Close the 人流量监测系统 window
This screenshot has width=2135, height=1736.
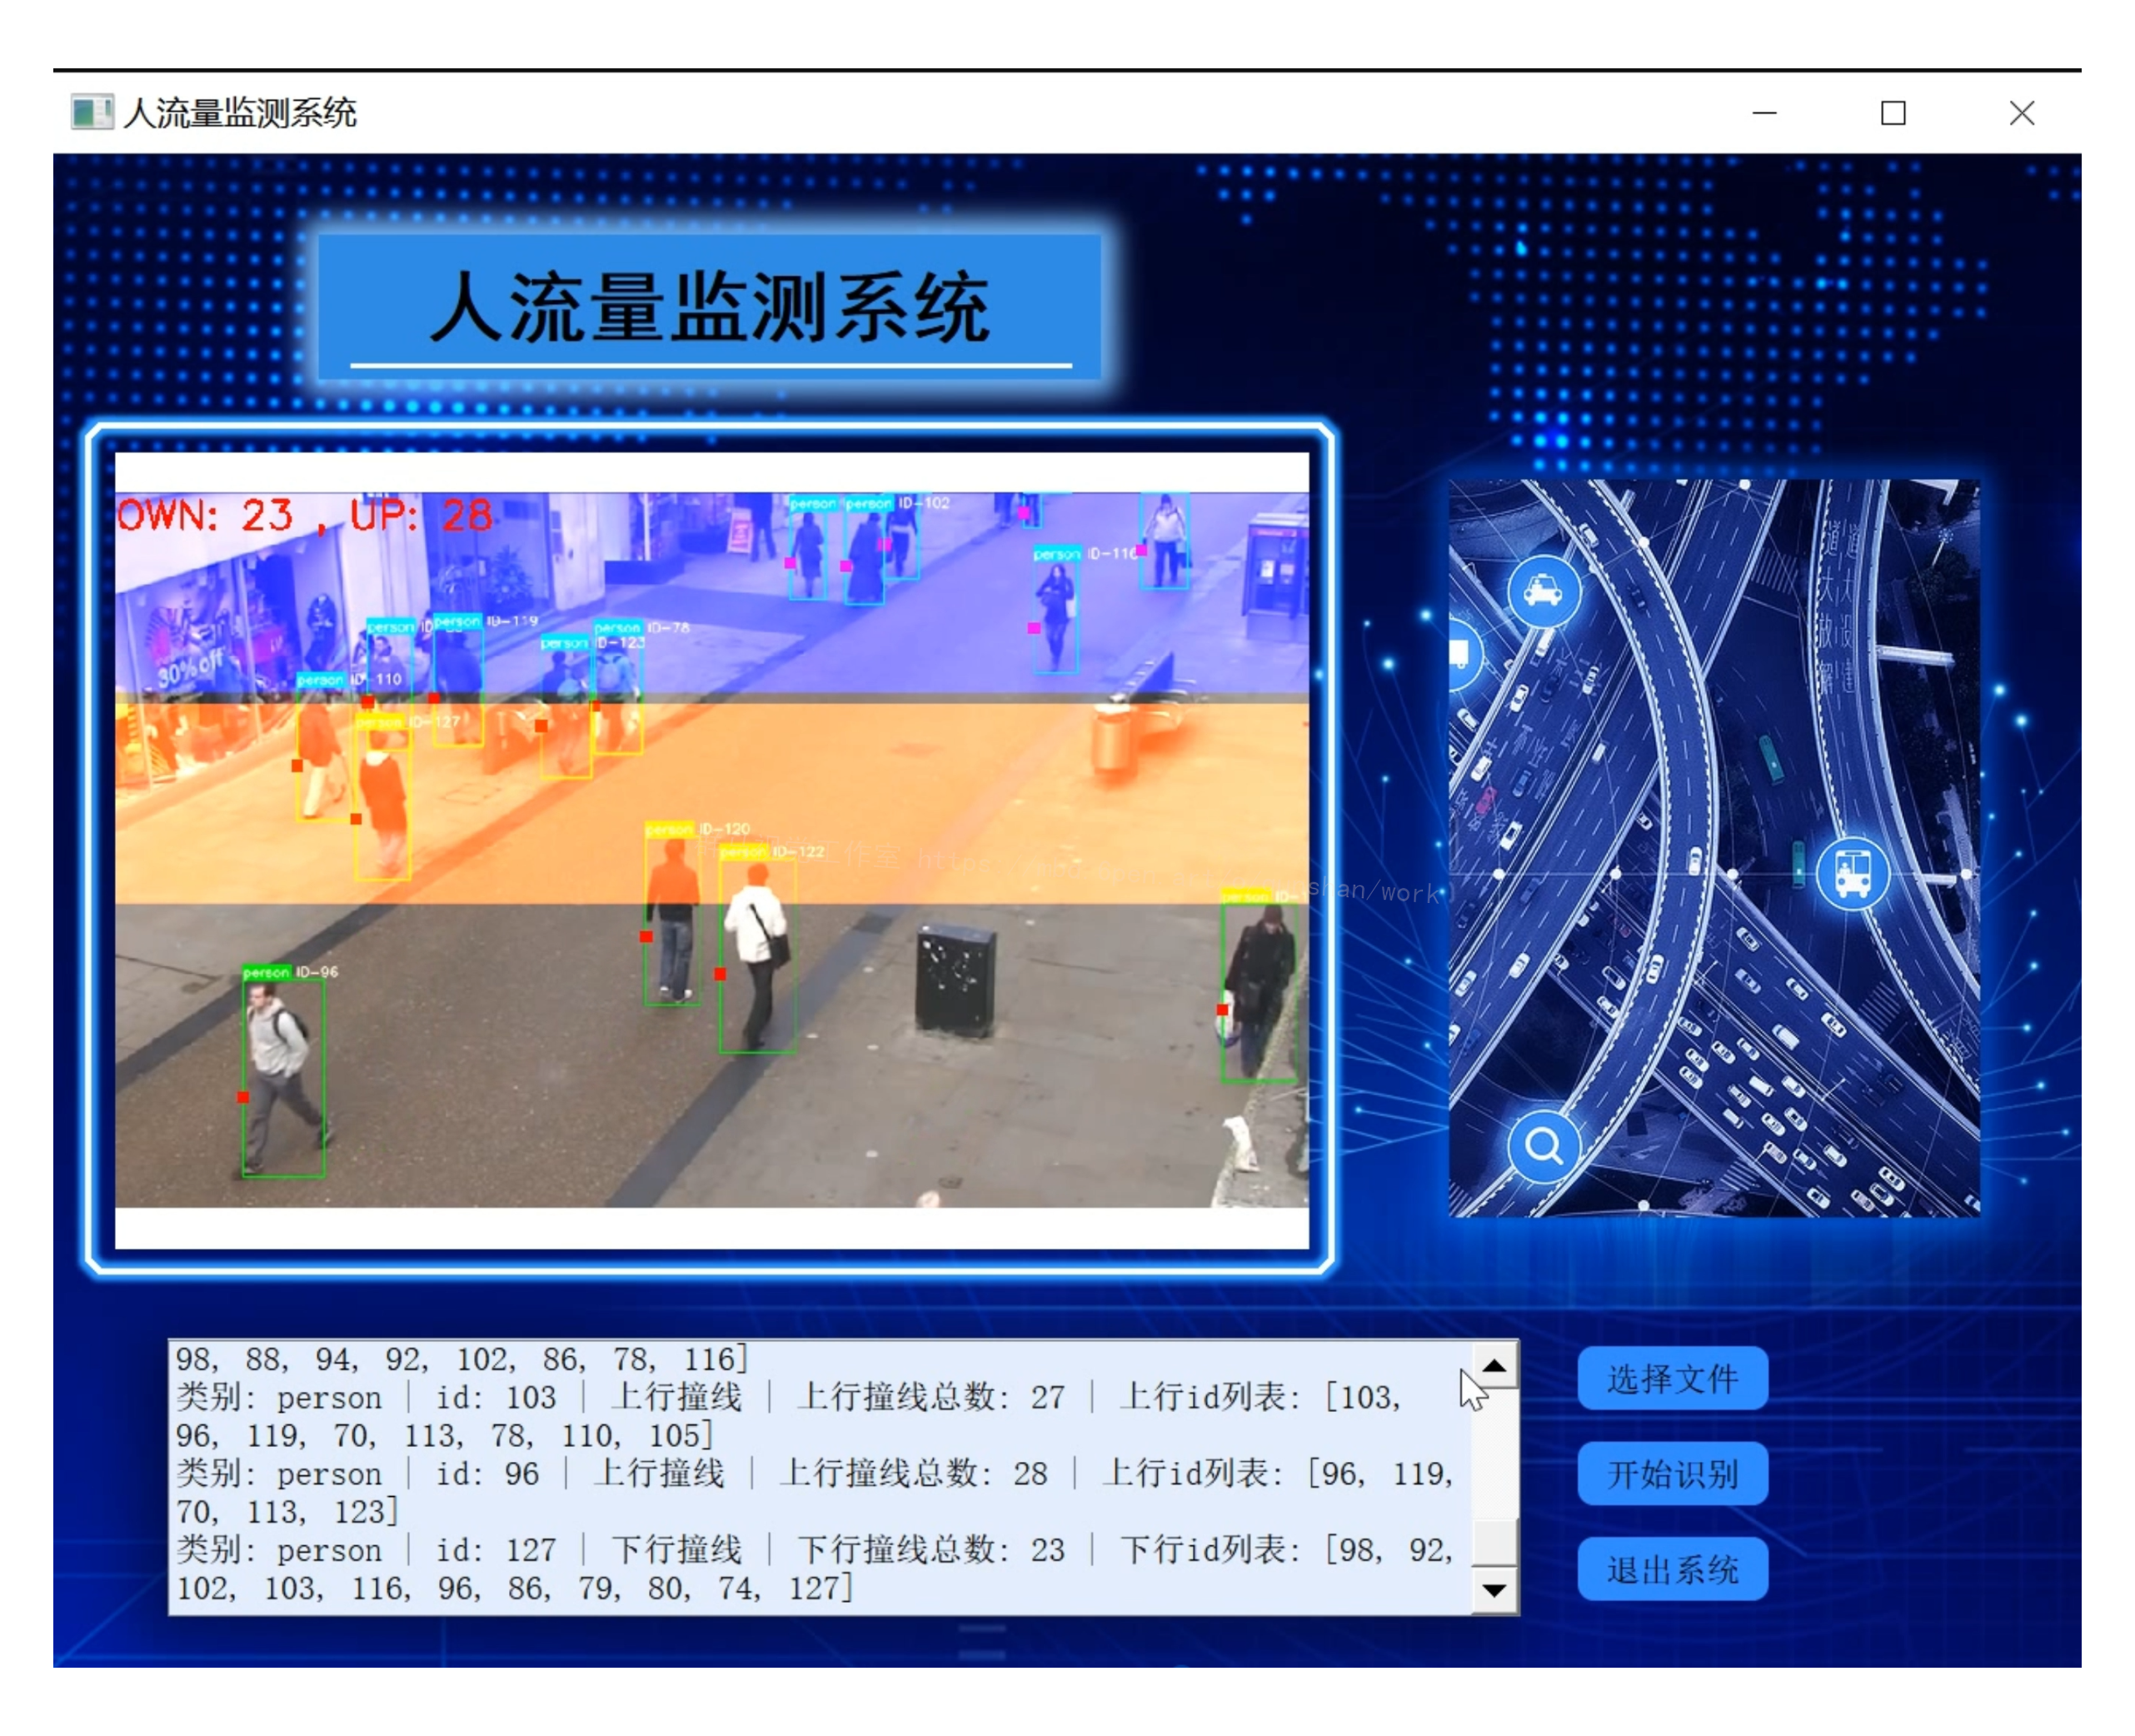tap(2021, 113)
